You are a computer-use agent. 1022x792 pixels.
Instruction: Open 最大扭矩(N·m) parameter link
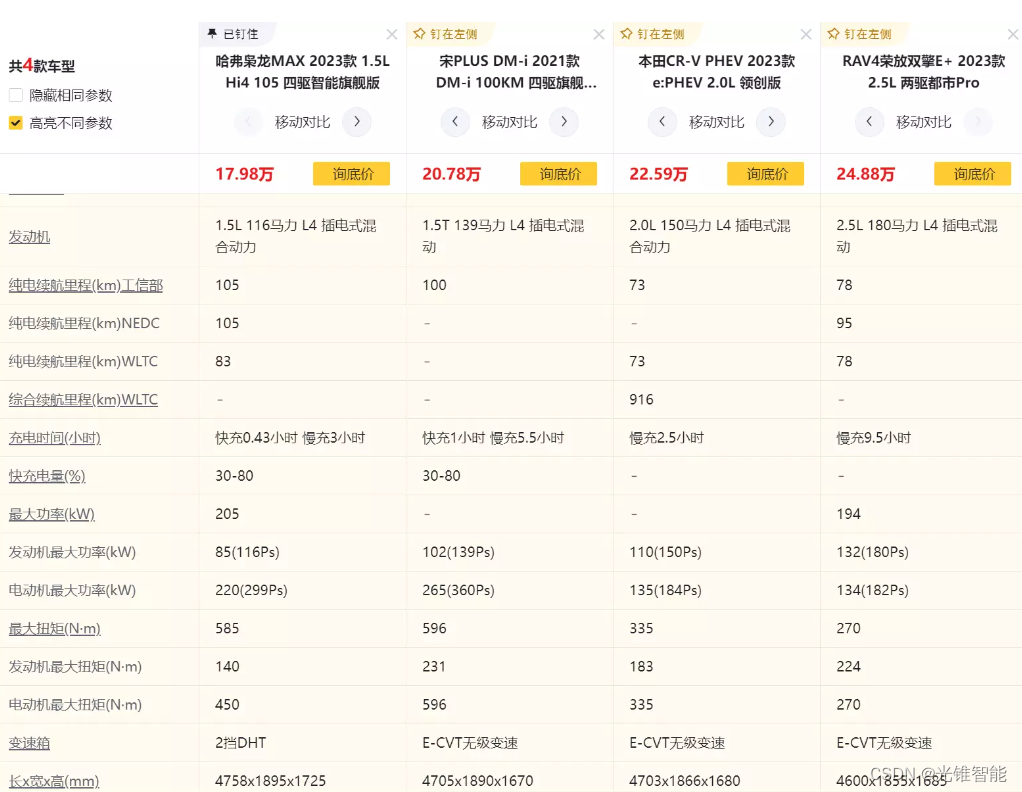[55, 629]
